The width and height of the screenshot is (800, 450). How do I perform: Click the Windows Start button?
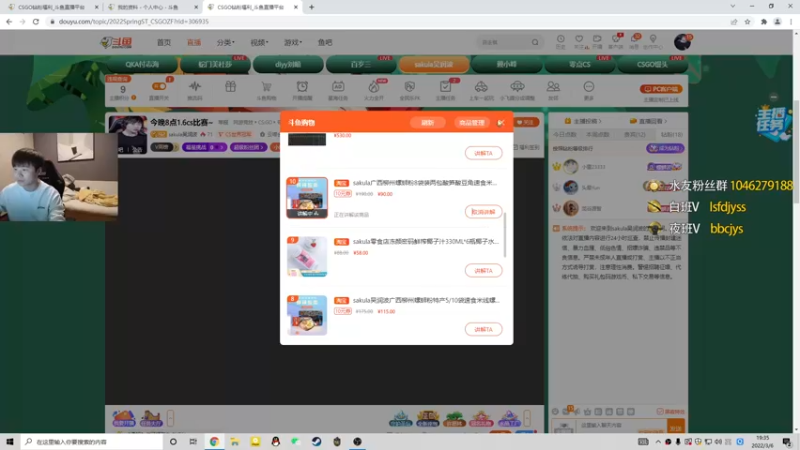[x=10, y=441]
